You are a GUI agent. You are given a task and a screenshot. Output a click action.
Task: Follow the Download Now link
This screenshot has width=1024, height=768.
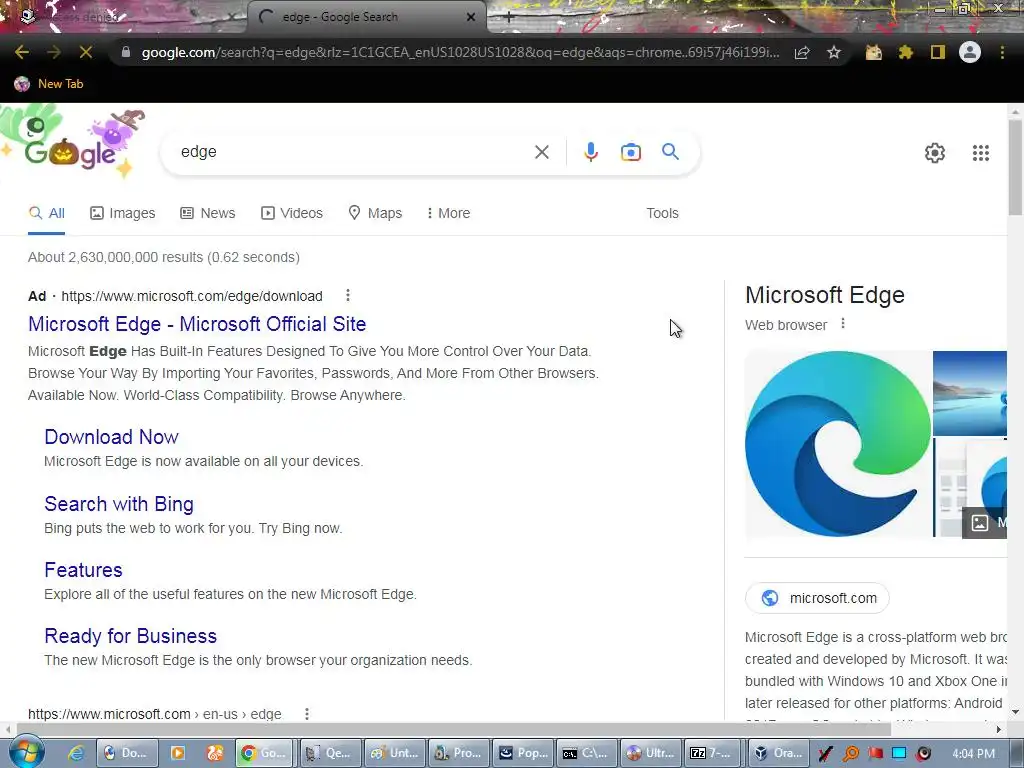click(x=112, y=437)
